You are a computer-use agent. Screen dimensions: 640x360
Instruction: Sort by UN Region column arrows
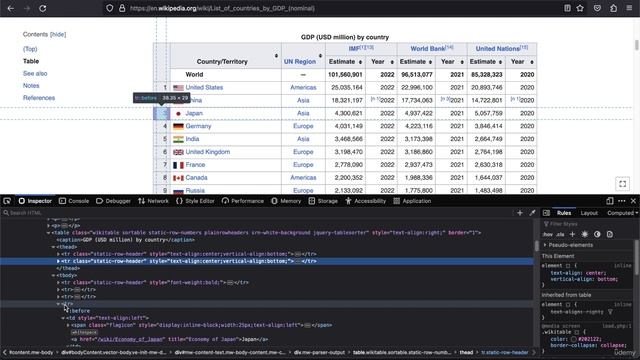(320, 56)
